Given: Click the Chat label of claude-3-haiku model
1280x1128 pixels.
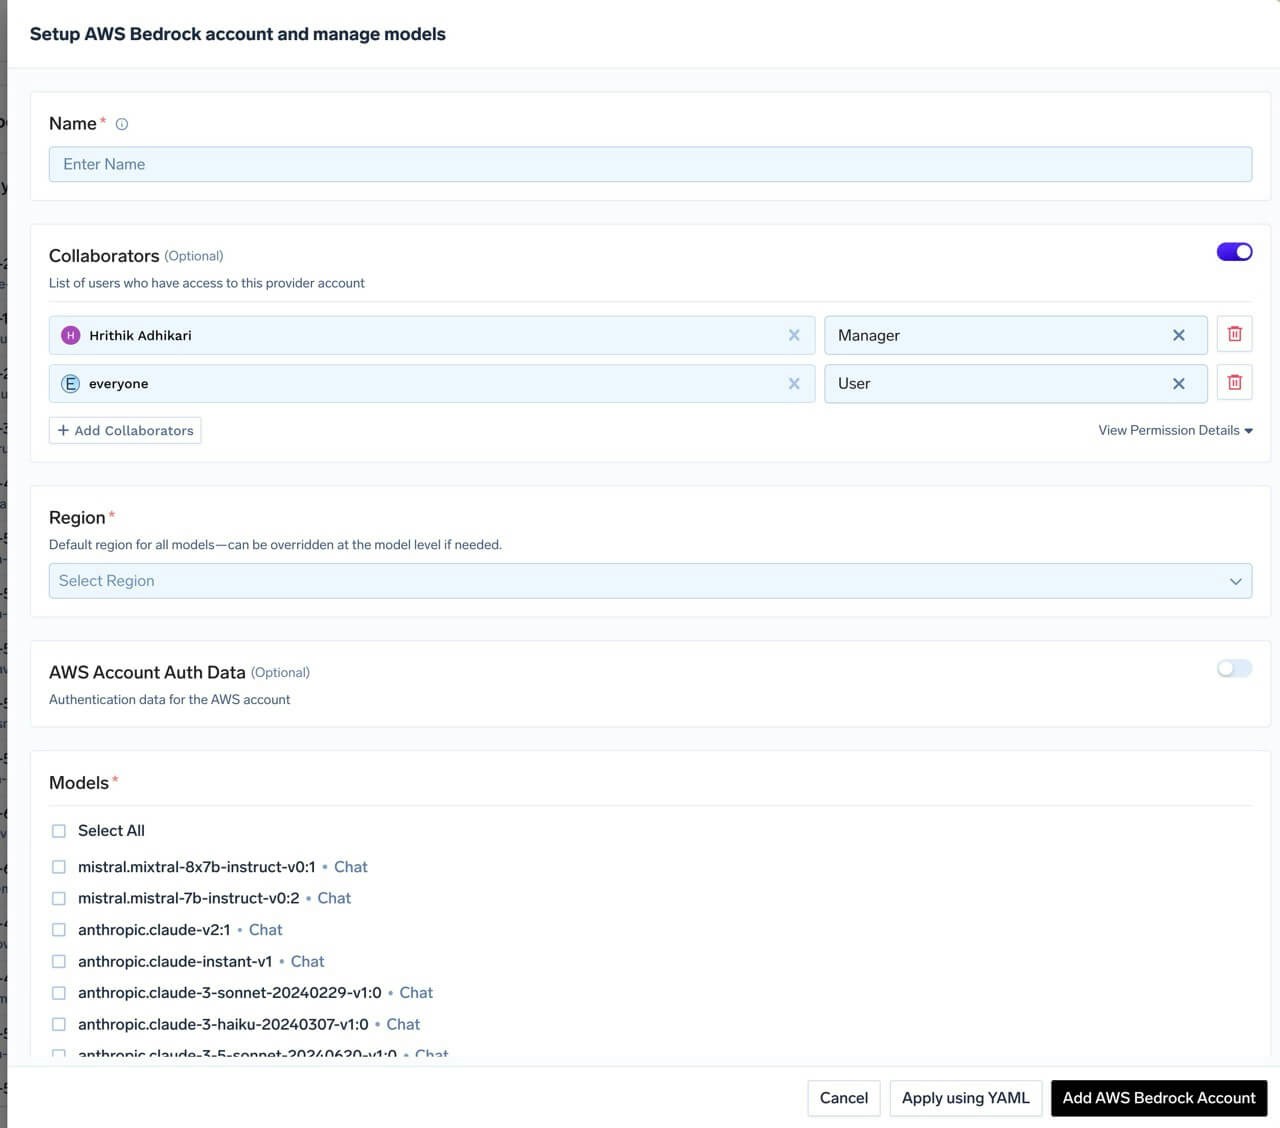Looking at the screenshot, I should (403, 1024).
